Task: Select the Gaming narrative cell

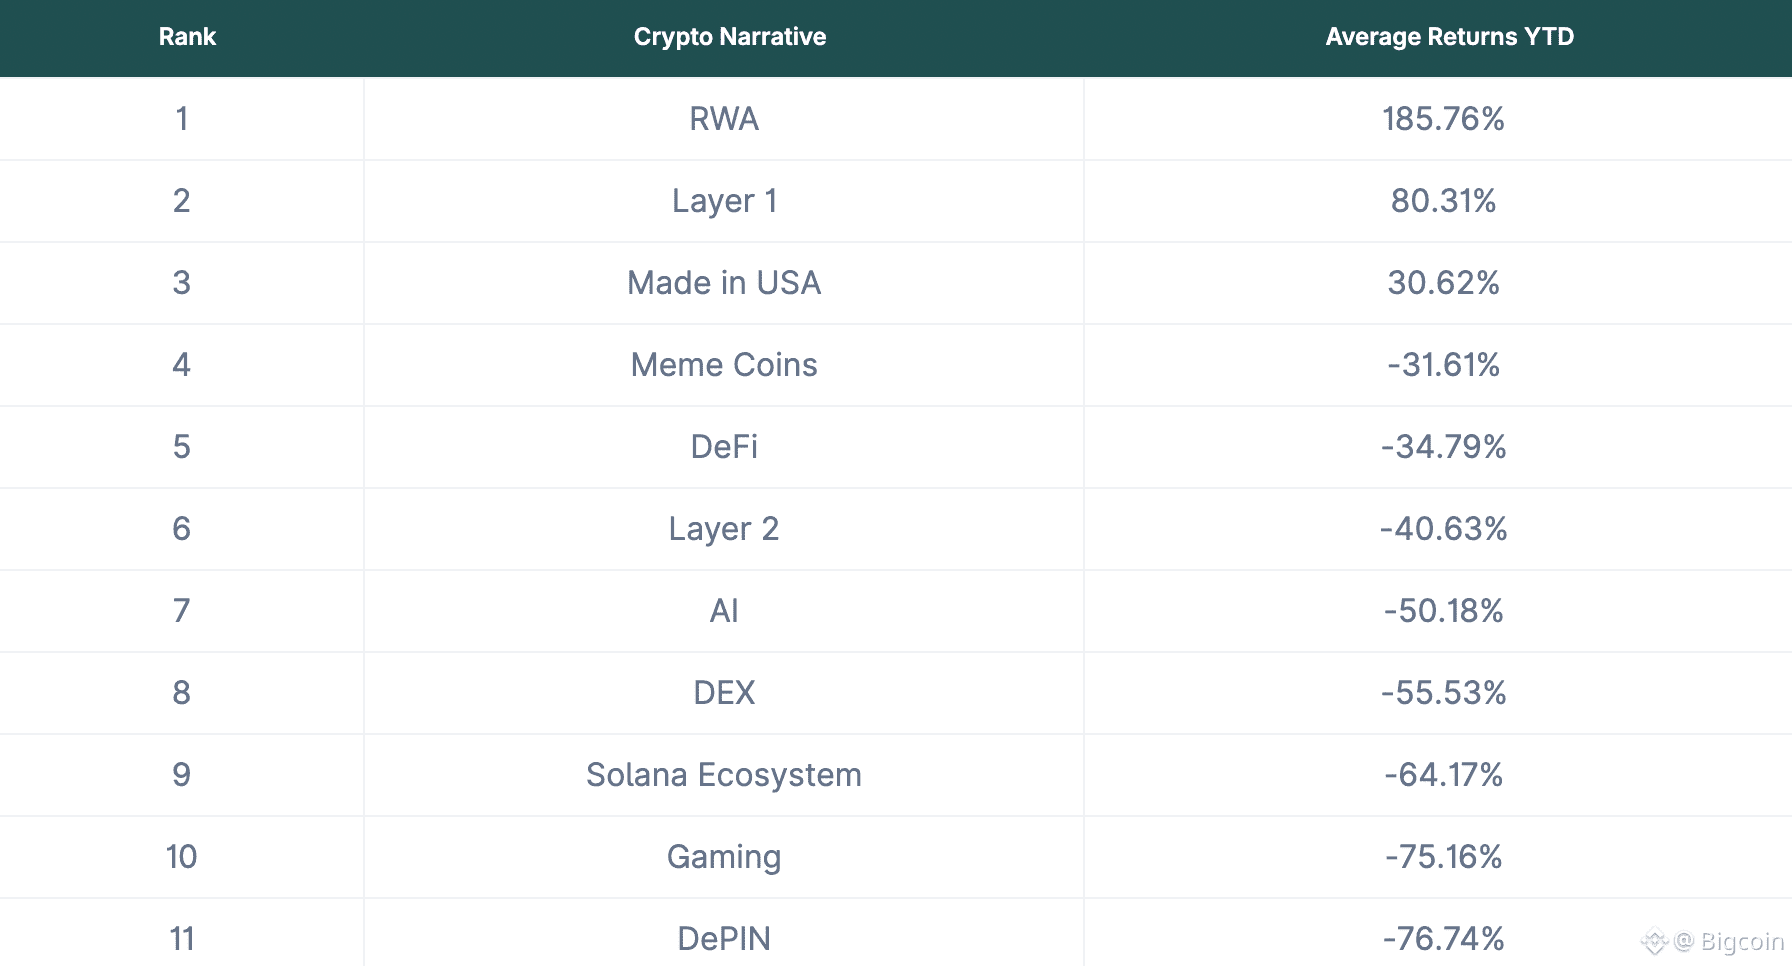Action: click(724, 857)
